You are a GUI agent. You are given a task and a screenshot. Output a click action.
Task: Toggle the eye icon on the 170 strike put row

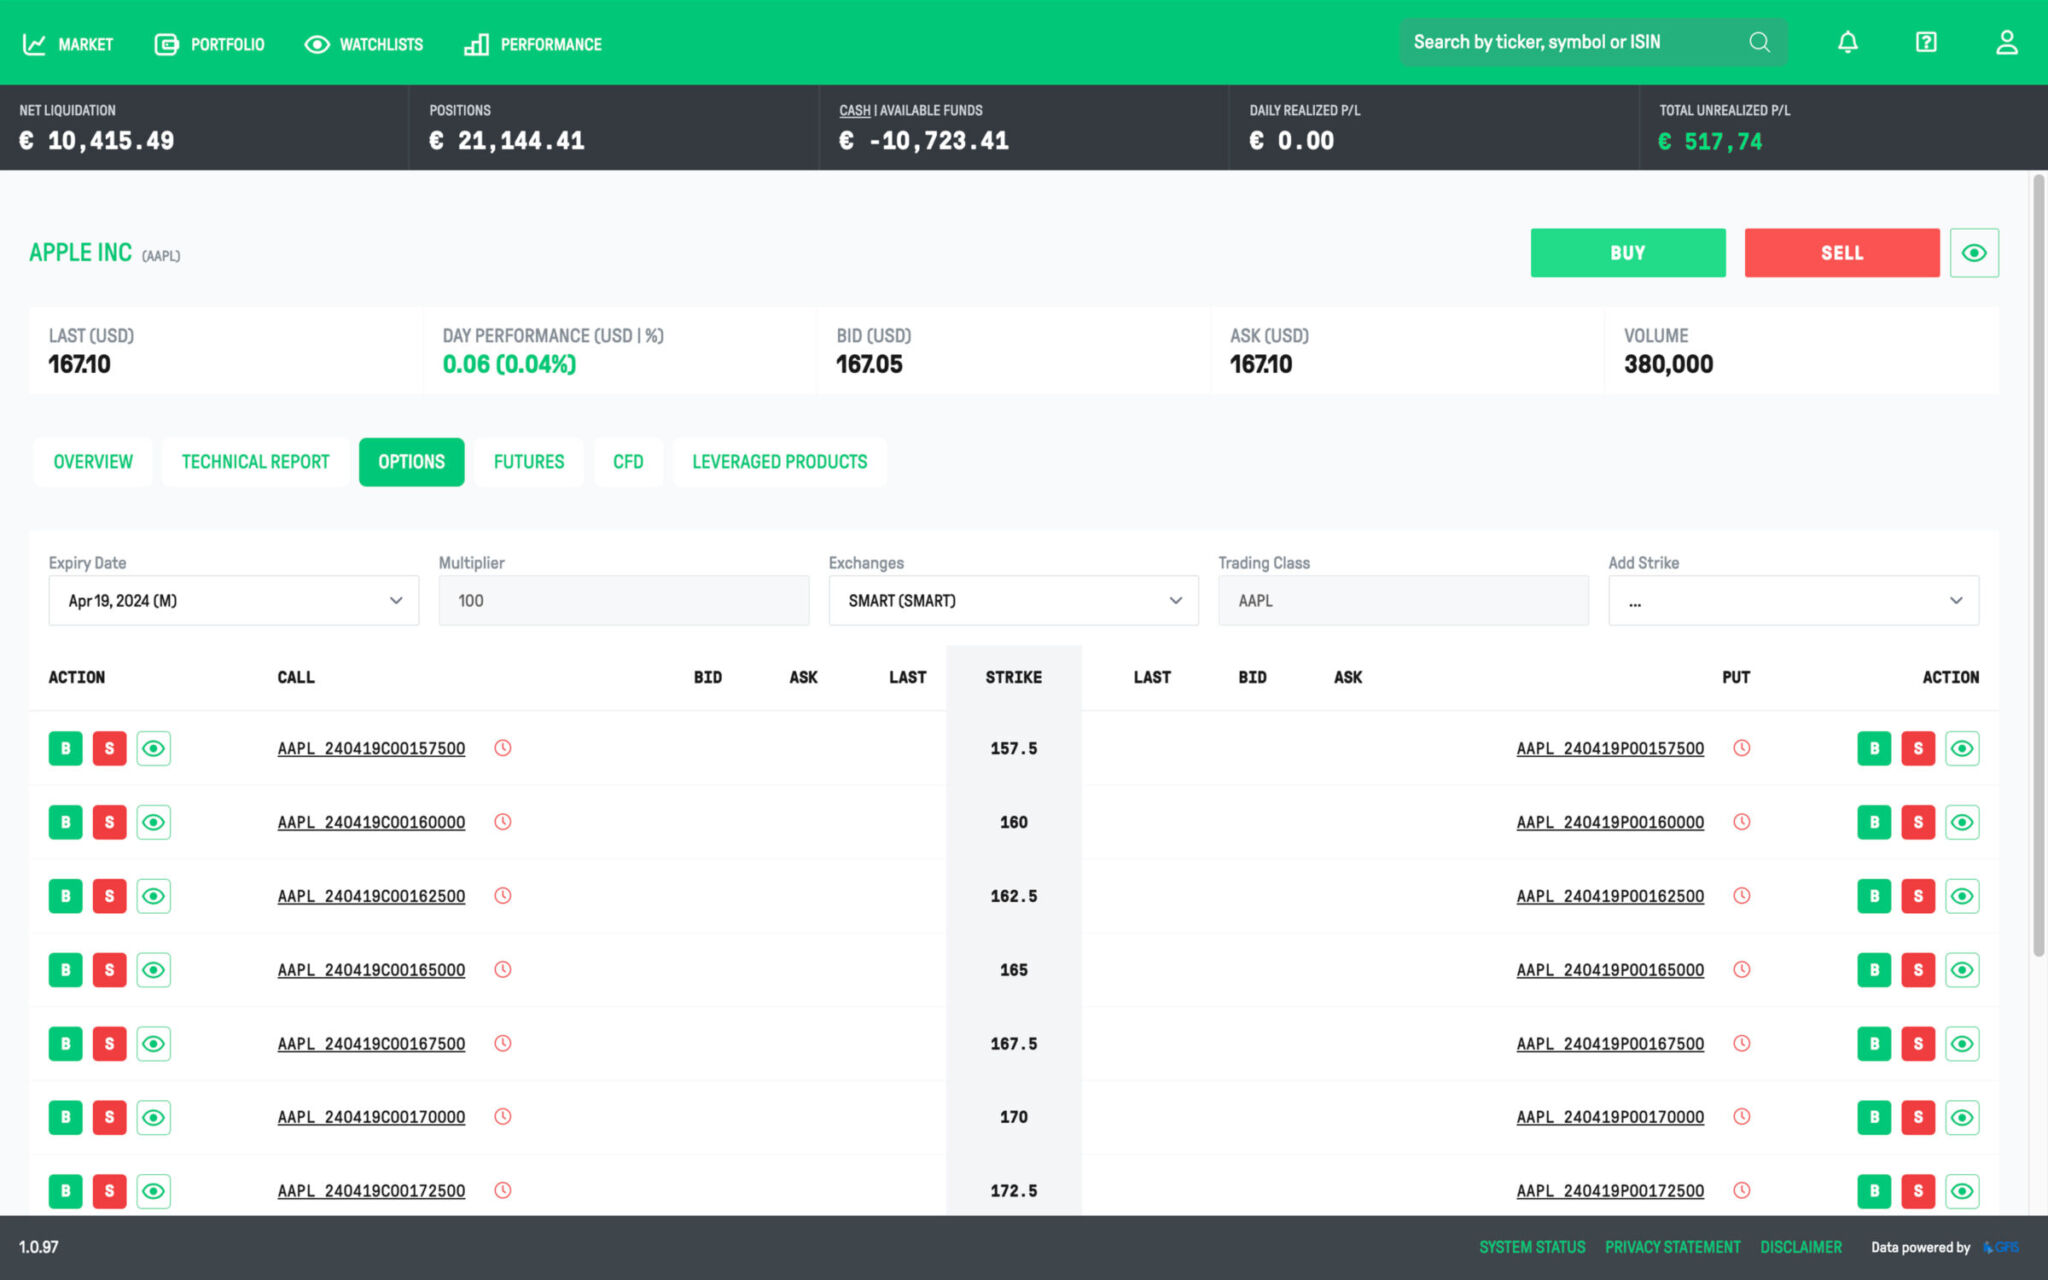pyautogui.click(x=1961, y=1117)
